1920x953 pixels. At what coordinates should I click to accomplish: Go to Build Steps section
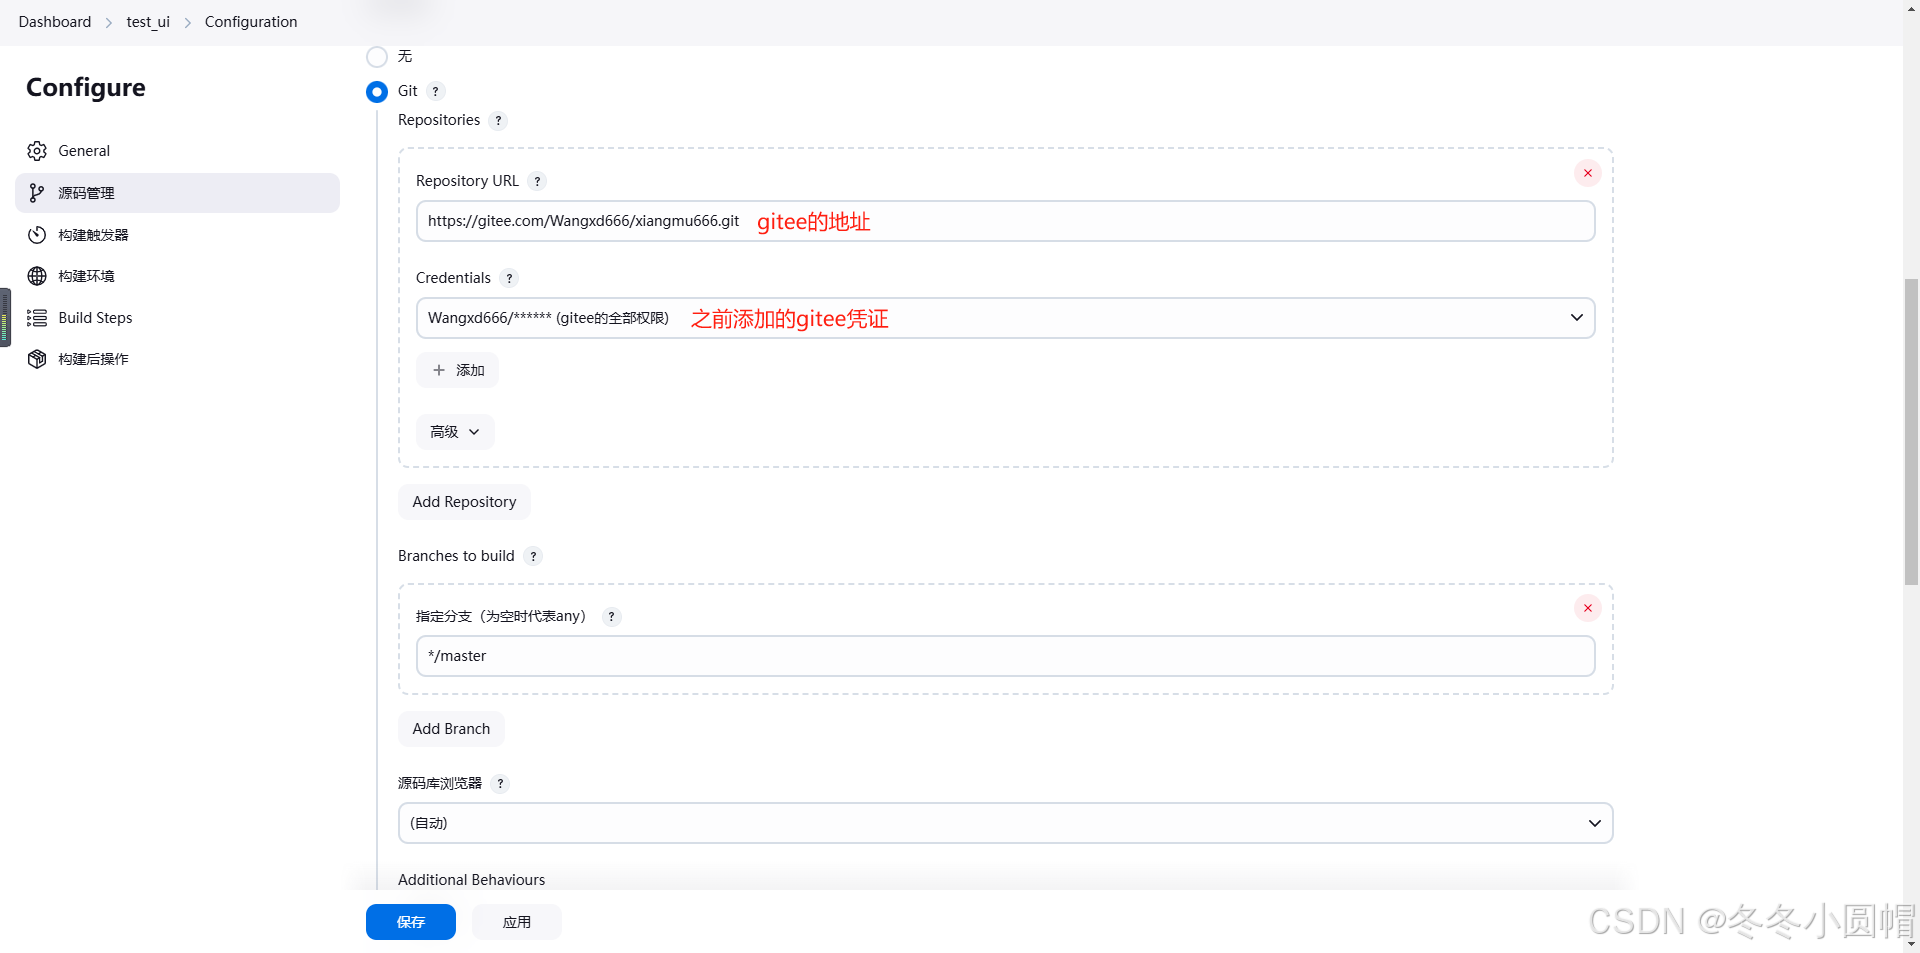(x=177, y=318)
